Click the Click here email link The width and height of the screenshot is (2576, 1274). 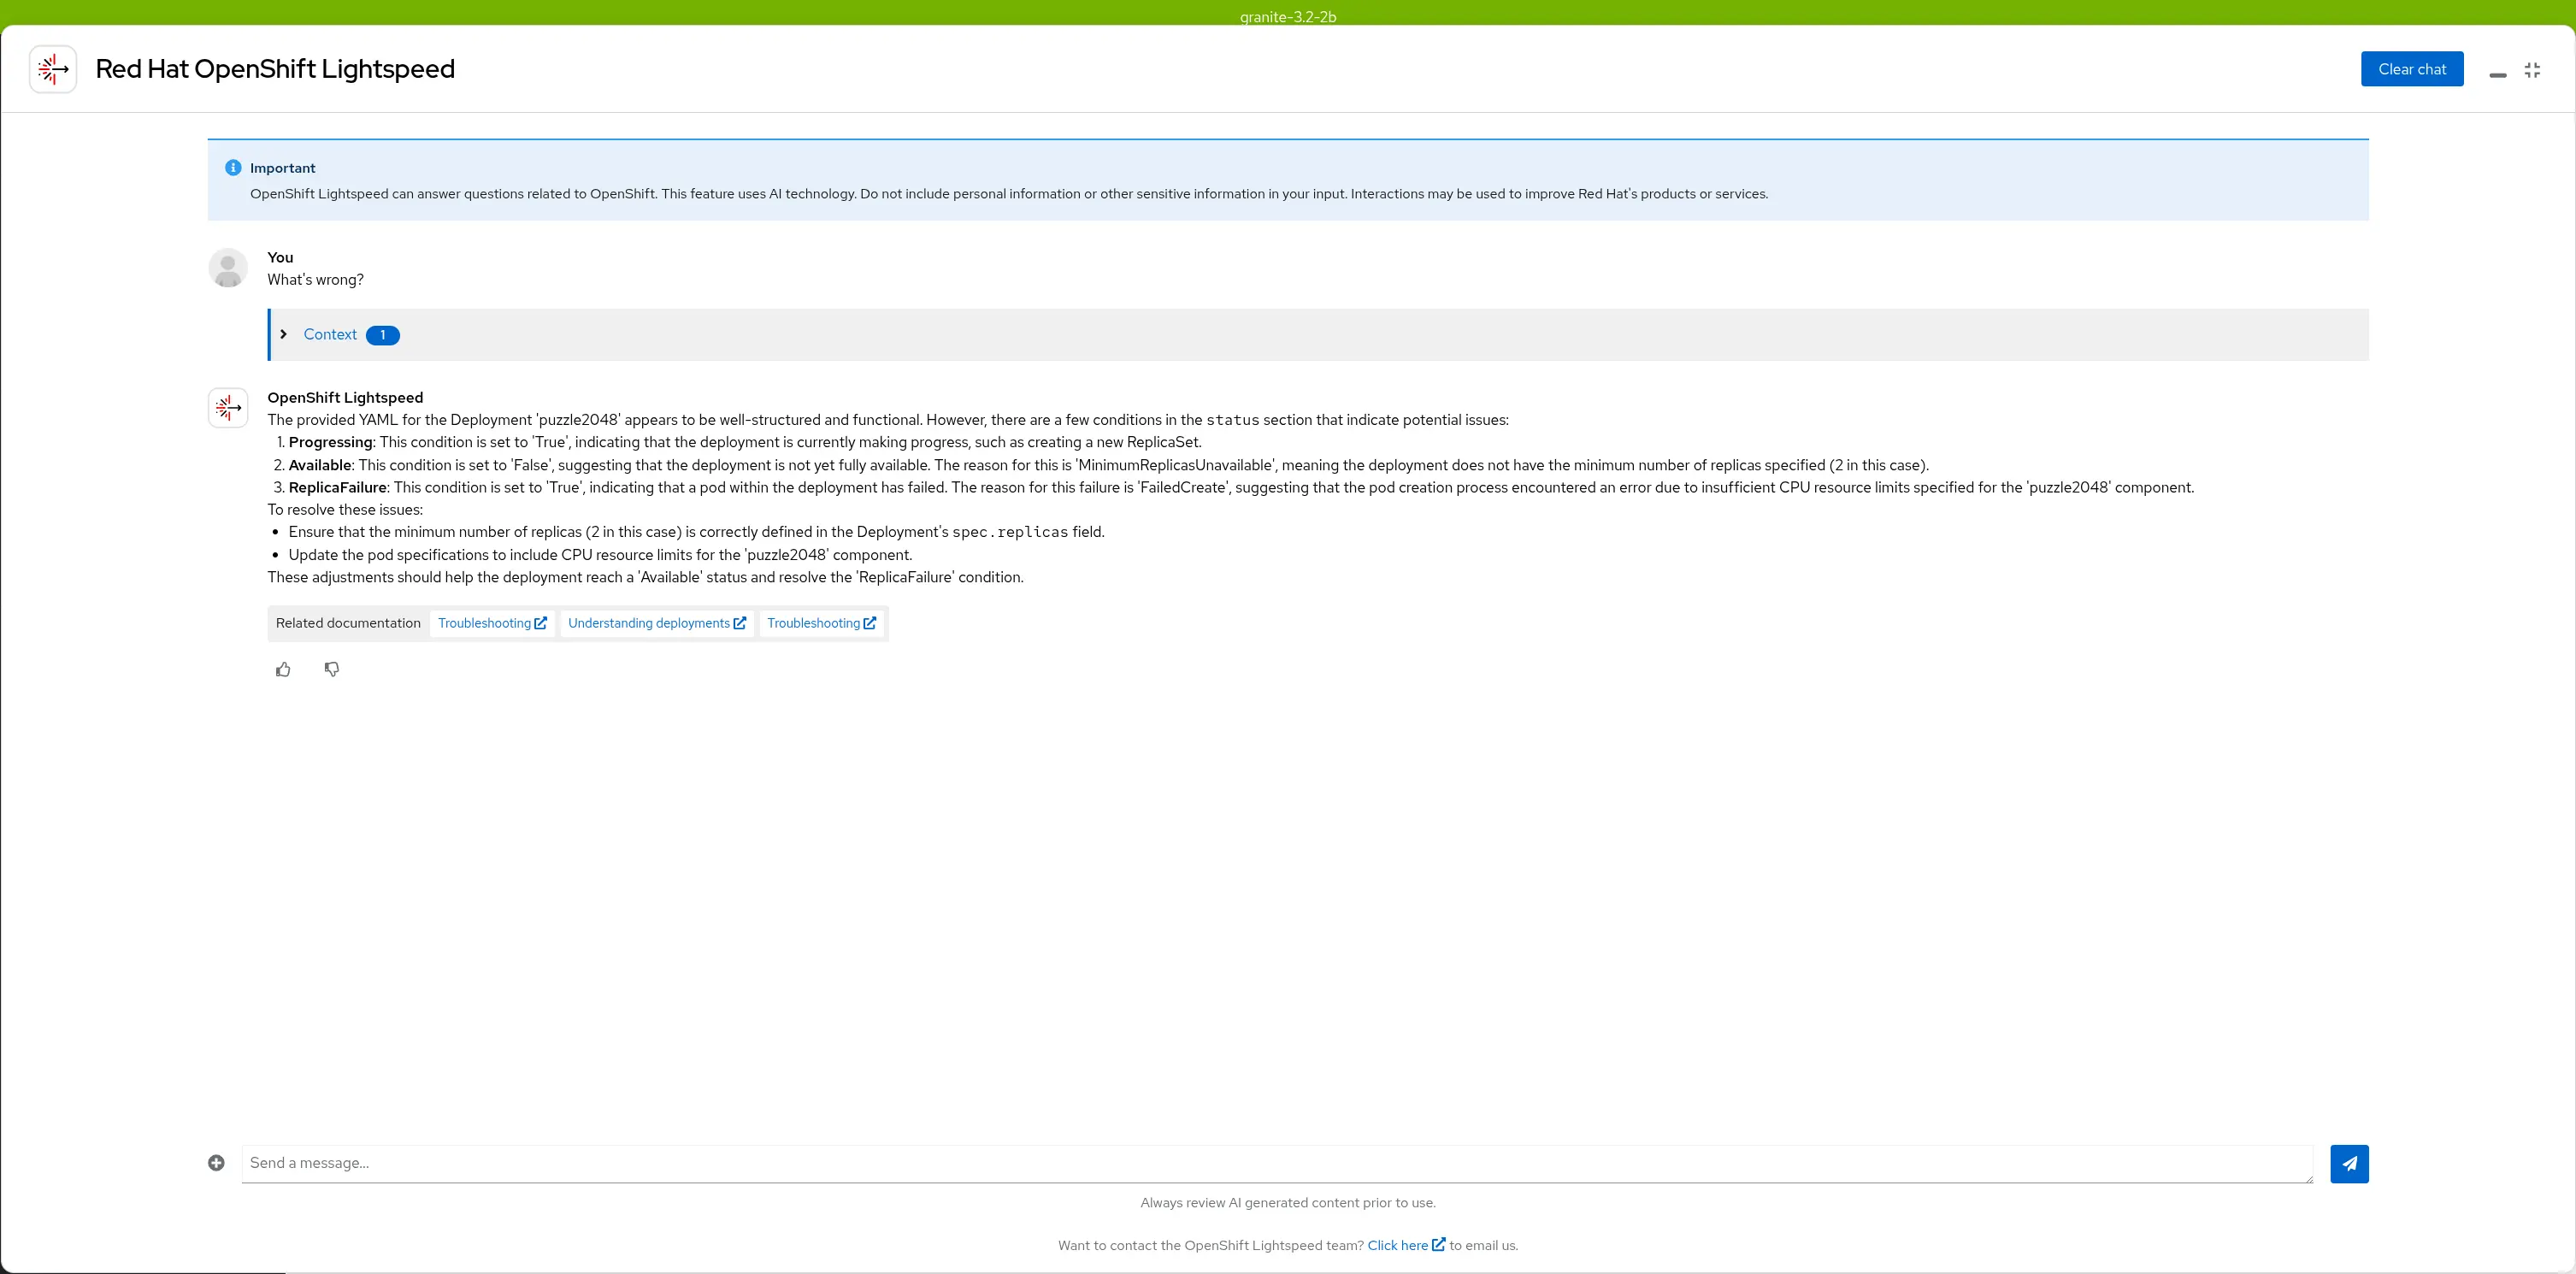(1406, 1245)
